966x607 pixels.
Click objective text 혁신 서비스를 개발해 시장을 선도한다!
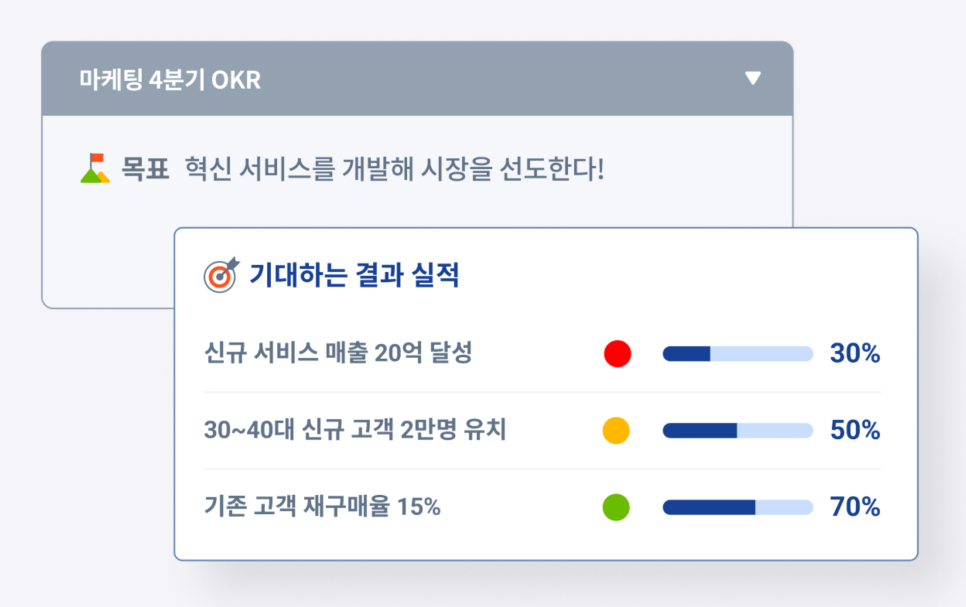tap(394, 169)
